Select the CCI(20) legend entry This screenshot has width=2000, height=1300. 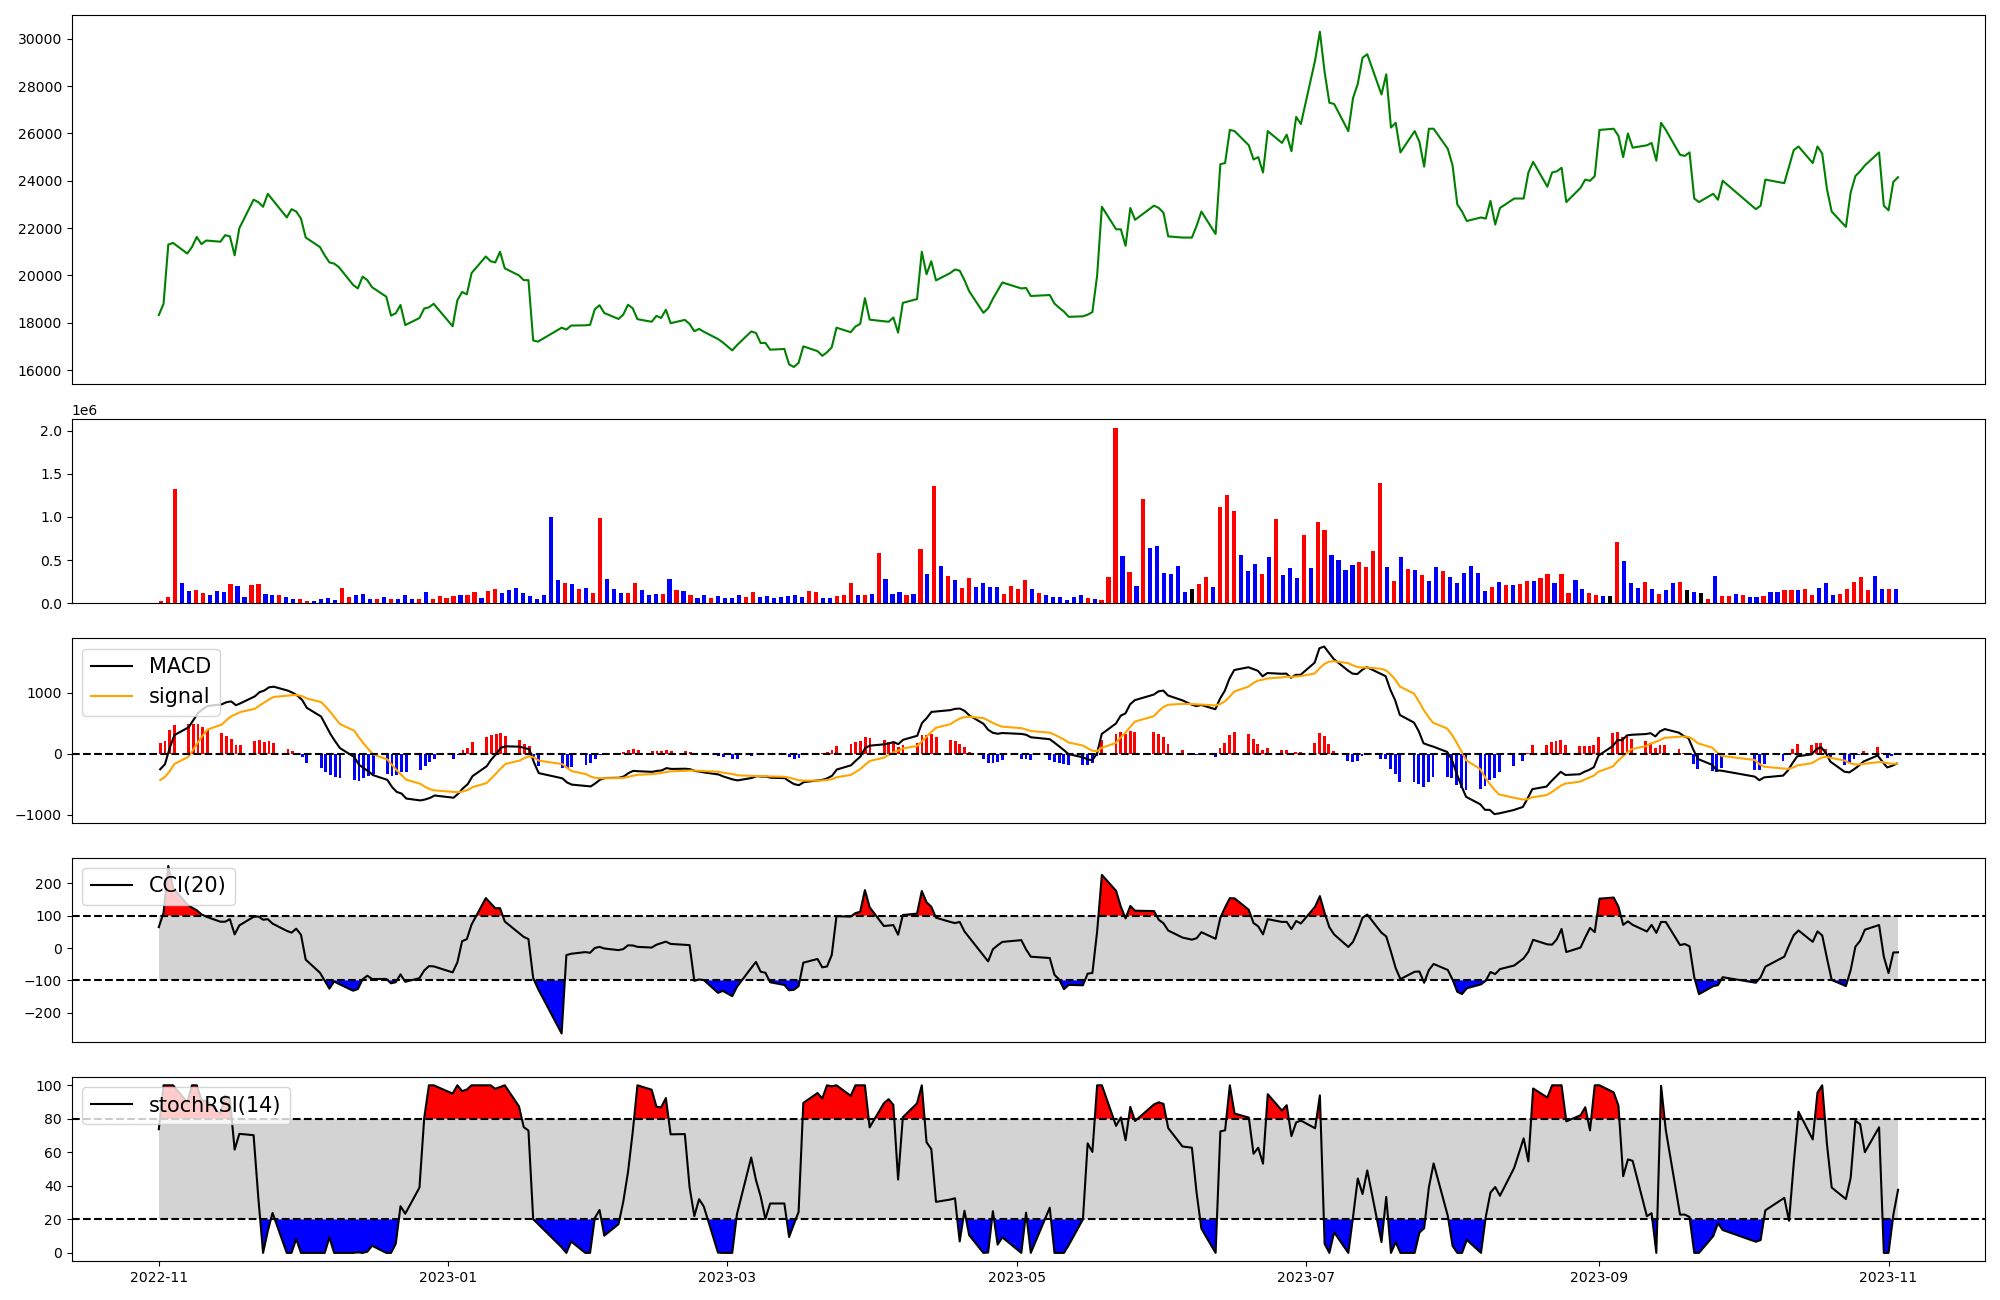tap(186, 885)
